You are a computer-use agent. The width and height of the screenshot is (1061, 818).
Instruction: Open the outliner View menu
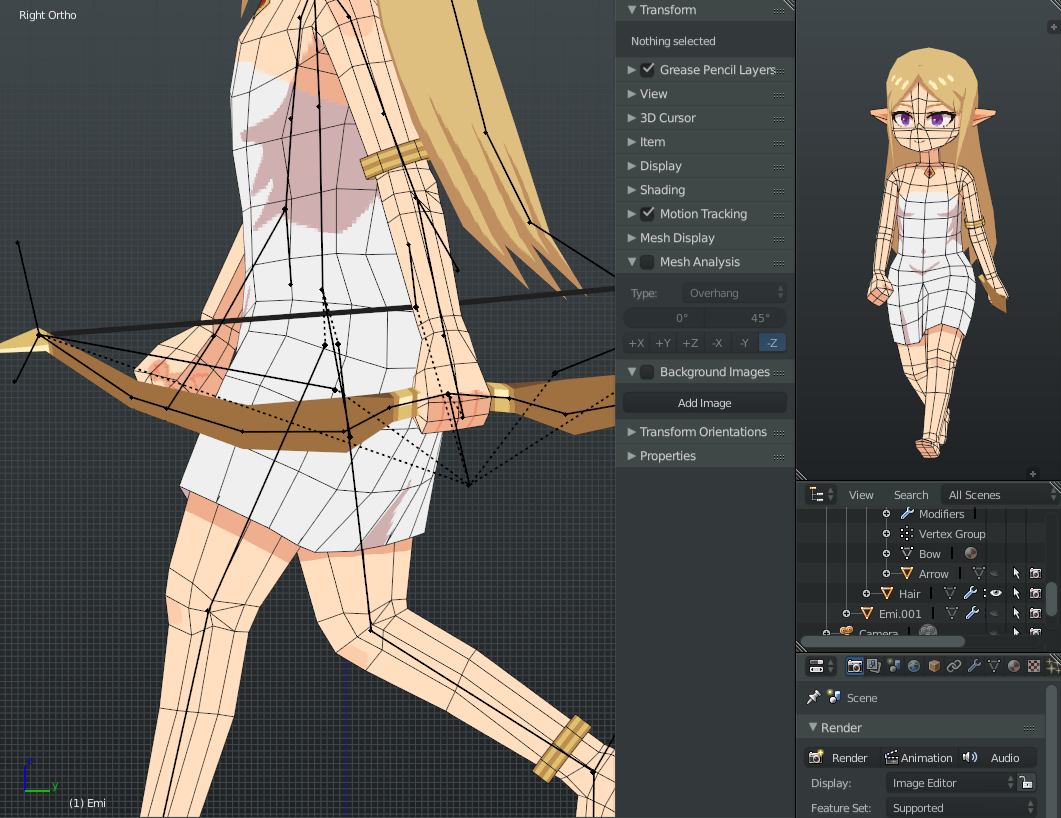pyautogui.click(x=861, y=495)
